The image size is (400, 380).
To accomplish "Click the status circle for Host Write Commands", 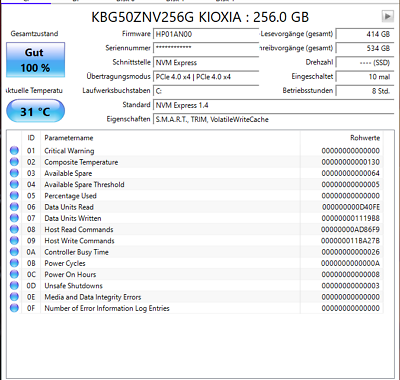I will pos(14,241).
